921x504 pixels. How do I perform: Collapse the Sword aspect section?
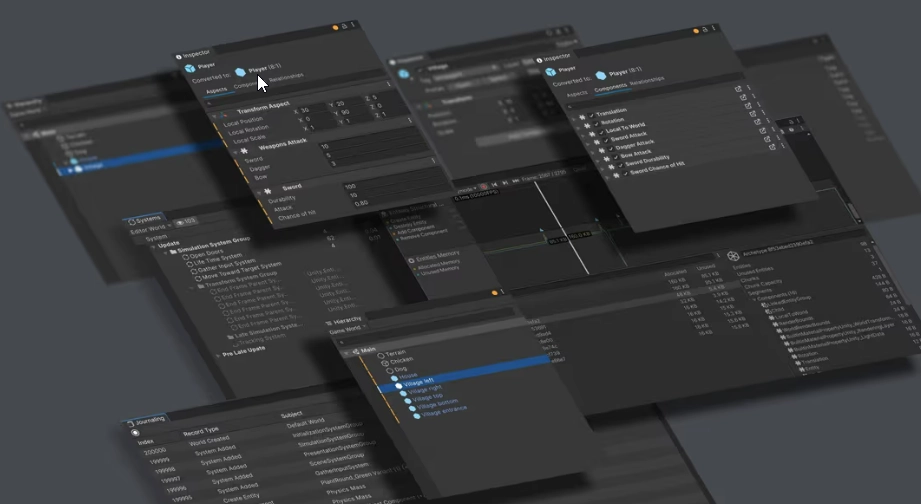259,193
